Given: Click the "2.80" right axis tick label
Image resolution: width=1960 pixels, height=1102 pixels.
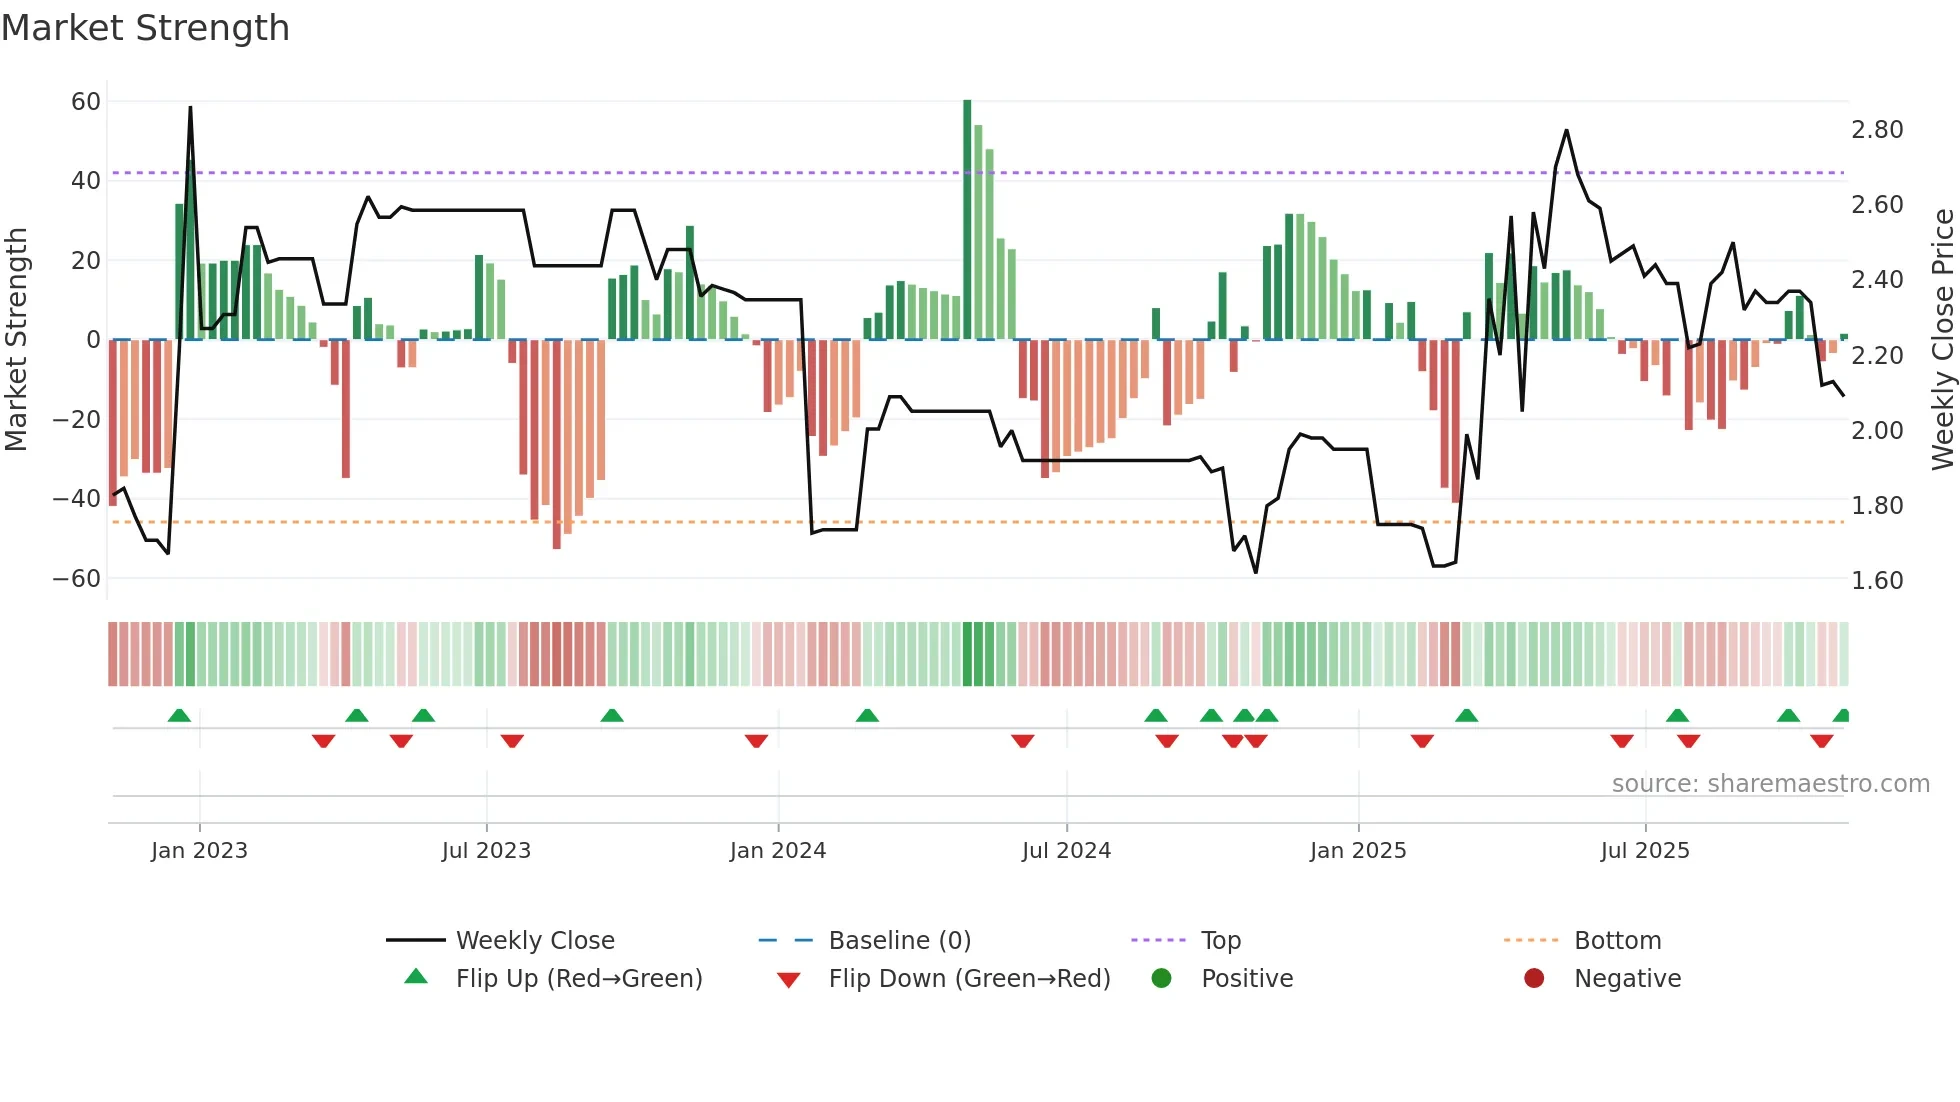Looking at the screenshot, I should (x=1877, y=129).
